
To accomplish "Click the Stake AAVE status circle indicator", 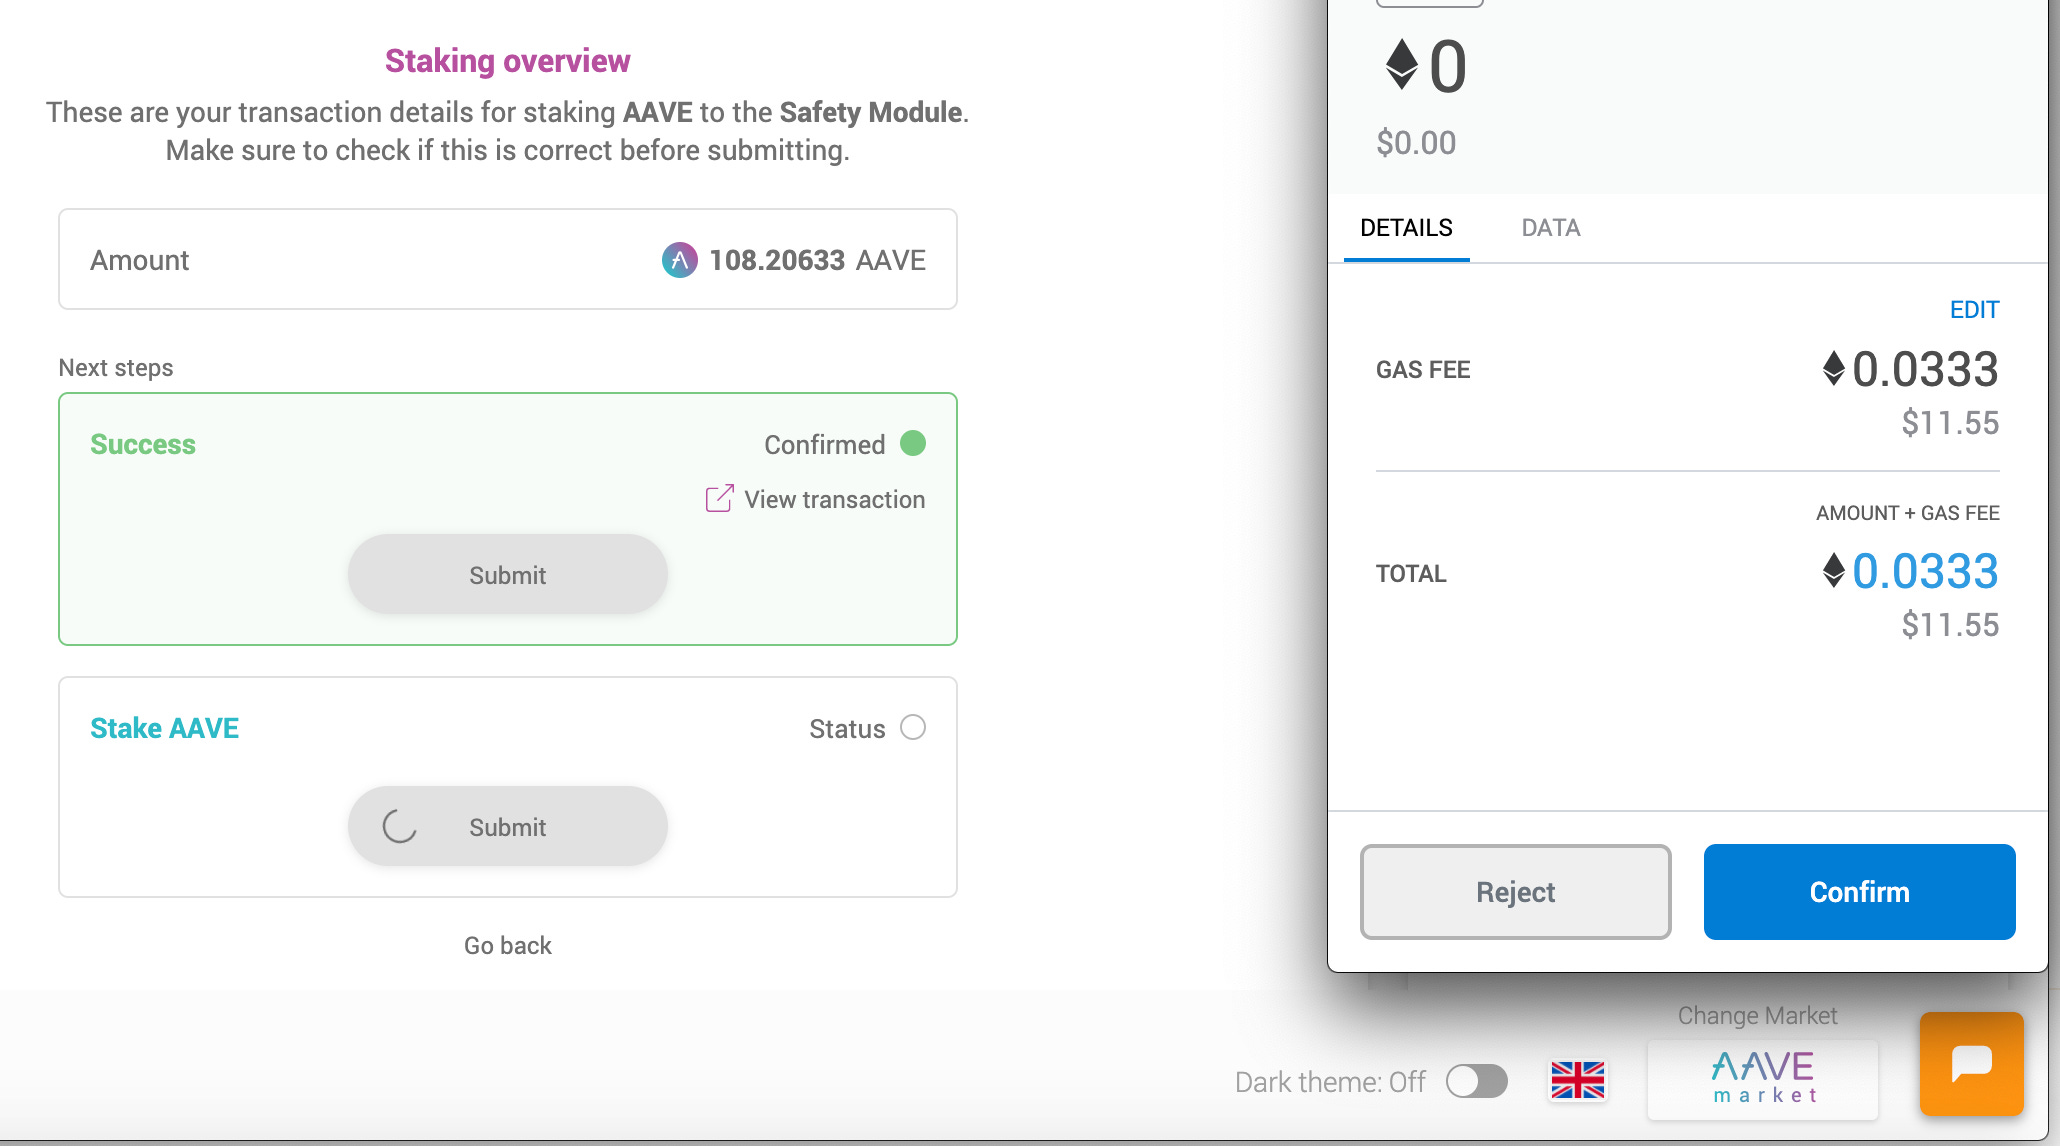I will [x=912, y=727].
